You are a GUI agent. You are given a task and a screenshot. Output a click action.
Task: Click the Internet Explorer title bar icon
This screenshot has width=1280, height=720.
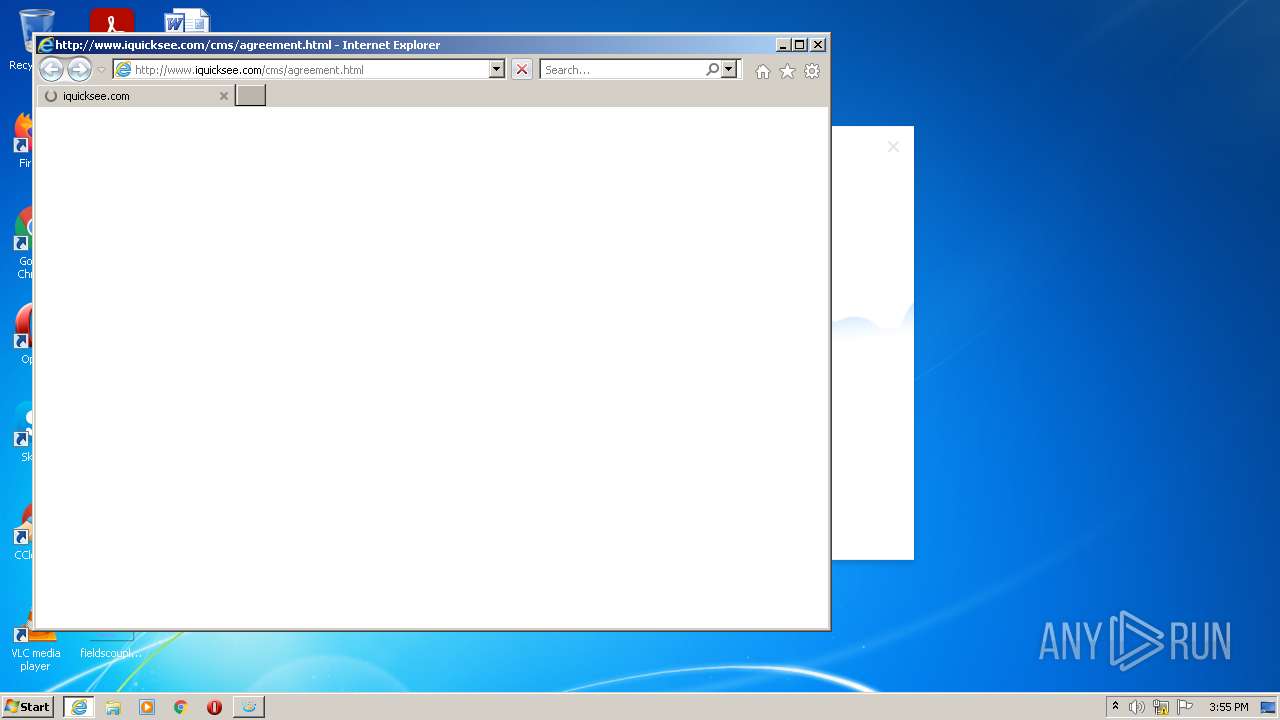[x=45, y=45]
